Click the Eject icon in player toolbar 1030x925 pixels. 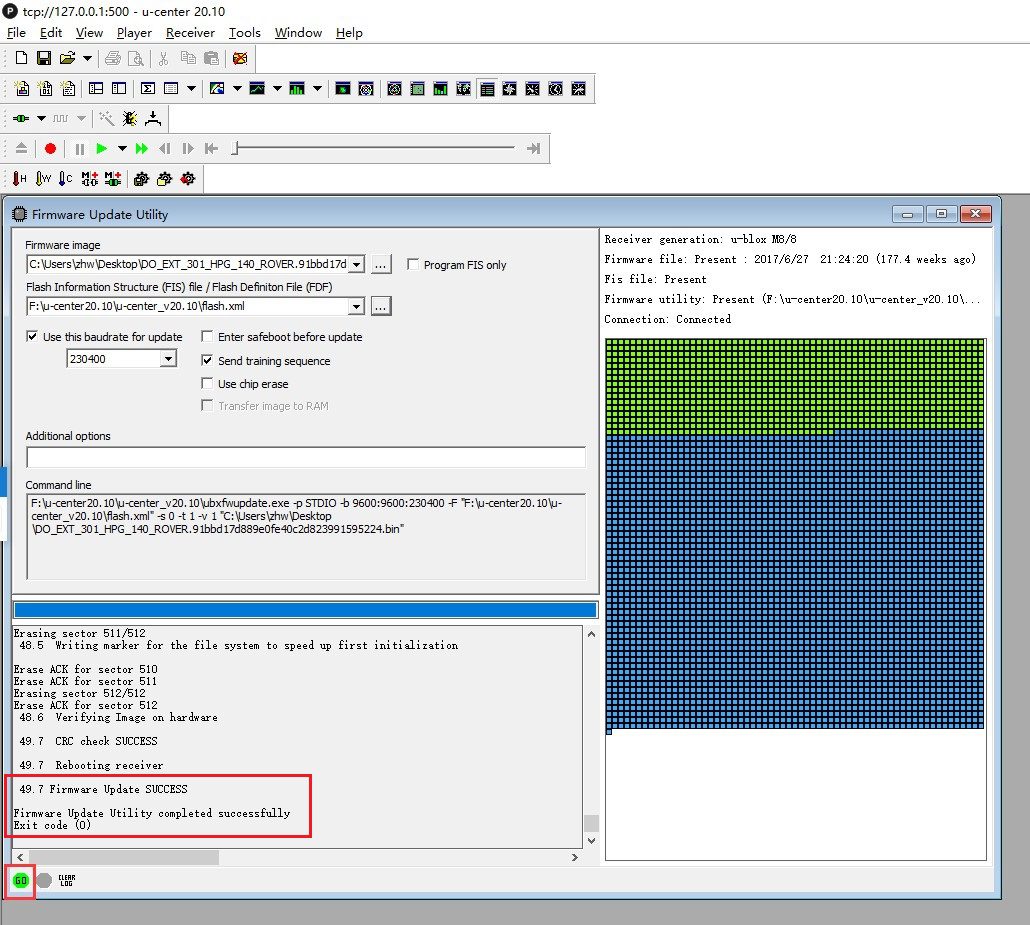coord(21,148)
